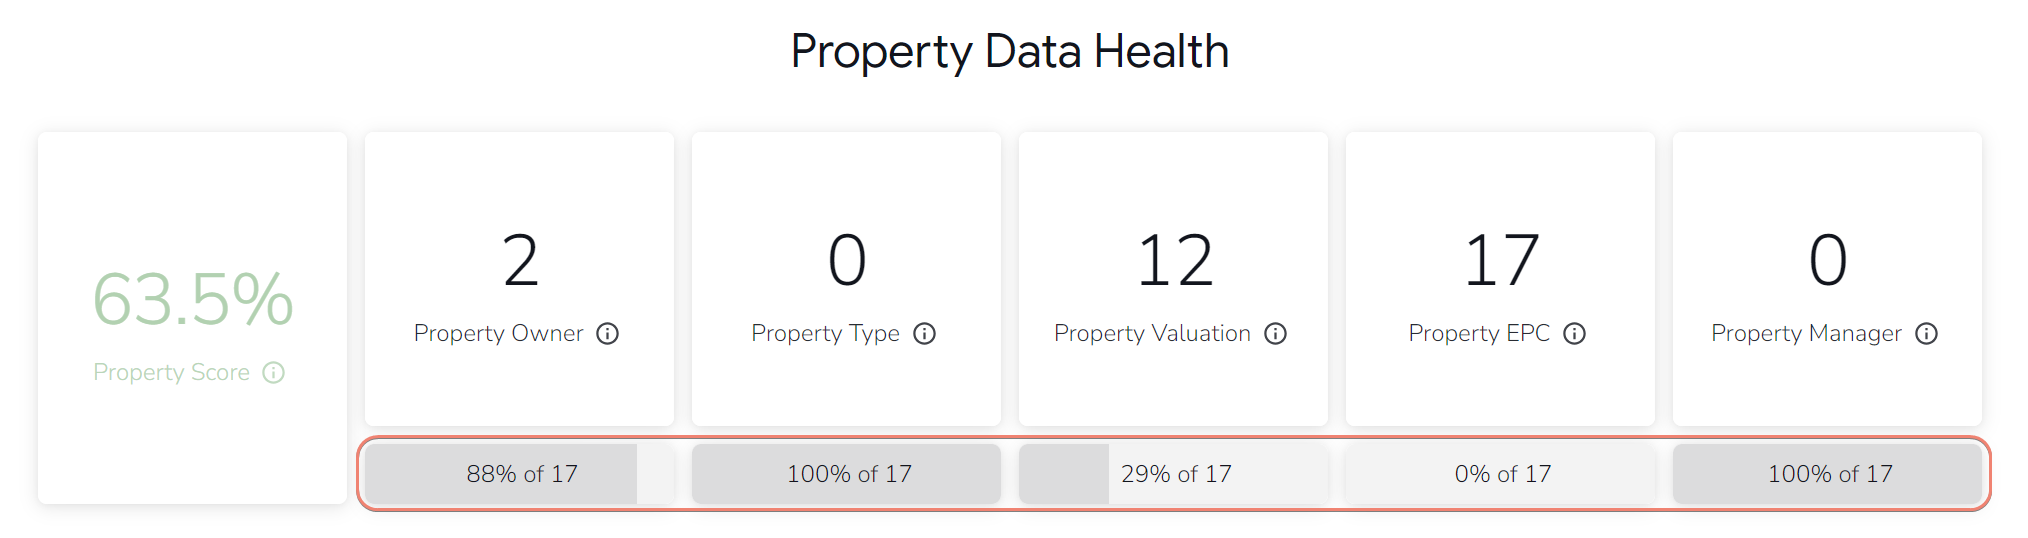Click info icon beside Property Score

(273, 373)
